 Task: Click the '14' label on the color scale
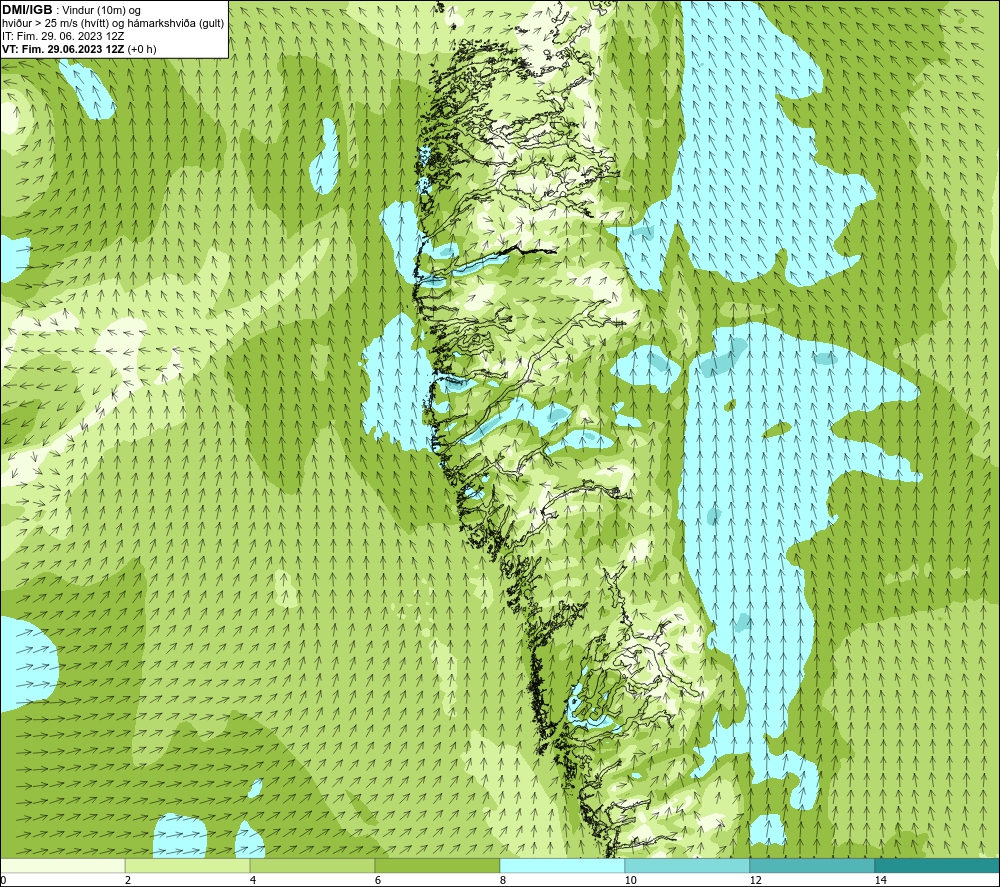pos(880,880)
